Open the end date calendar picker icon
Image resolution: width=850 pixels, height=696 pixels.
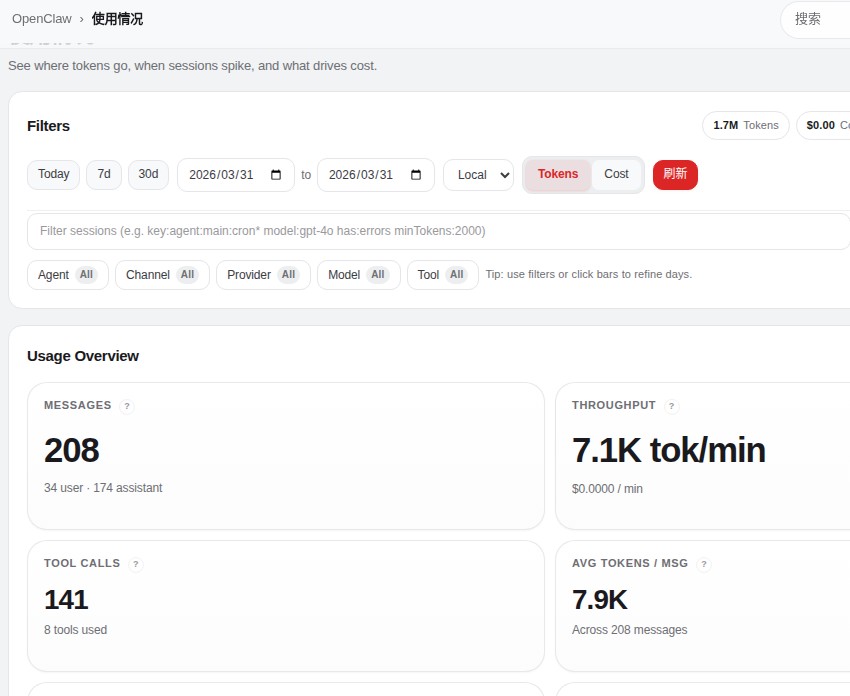point(416,175)
